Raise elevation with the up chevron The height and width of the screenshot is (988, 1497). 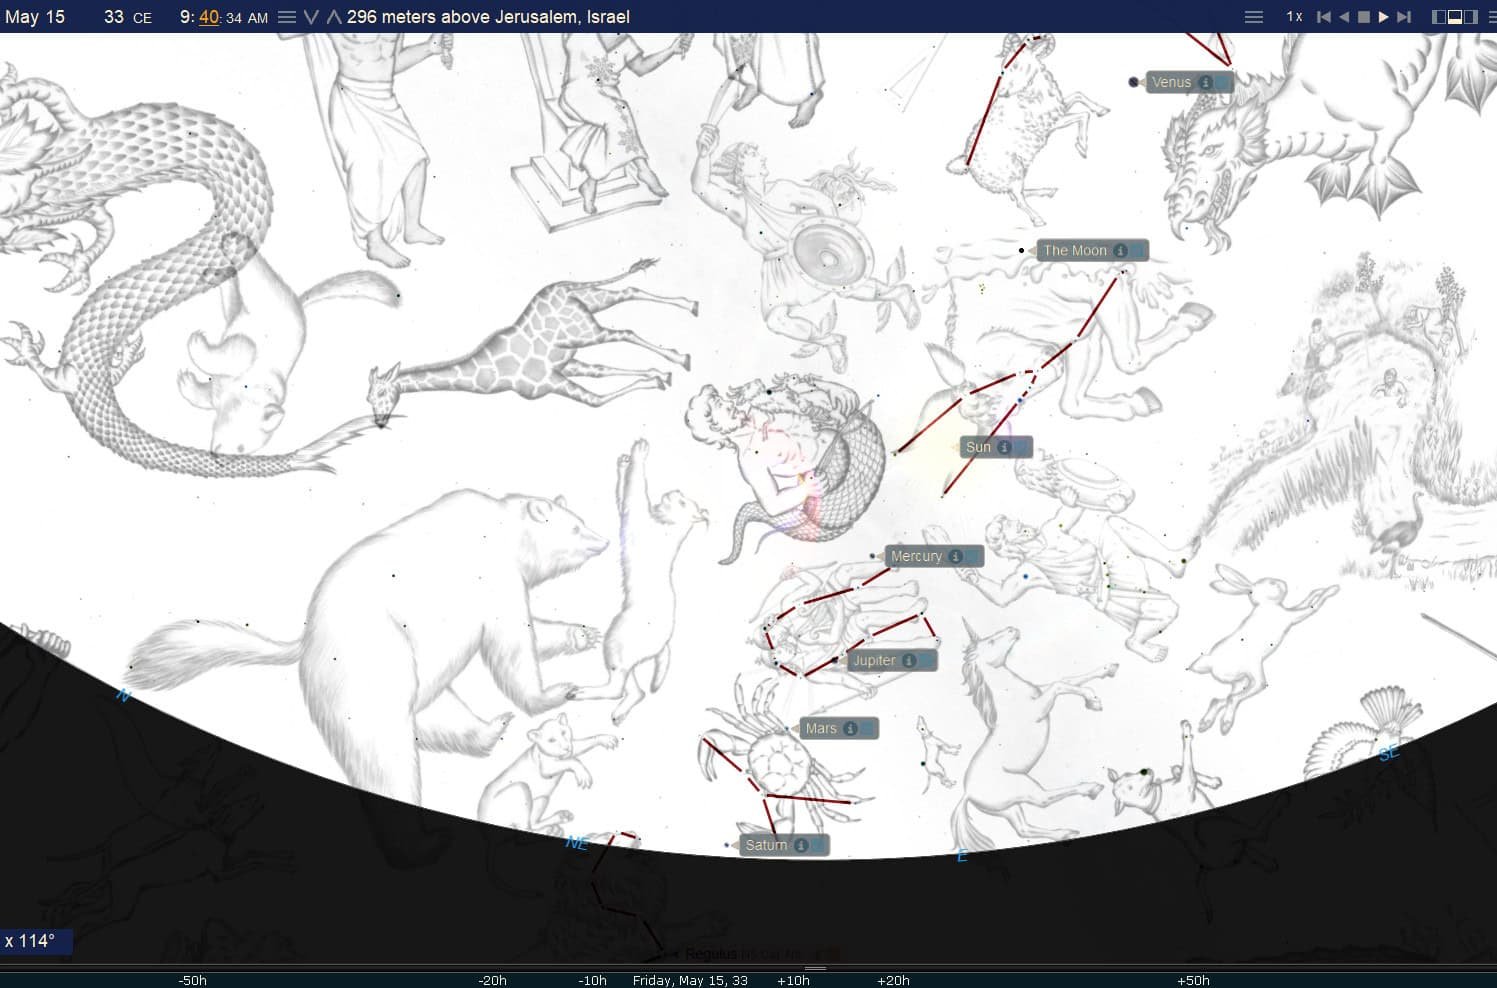(x=334, y=17)
